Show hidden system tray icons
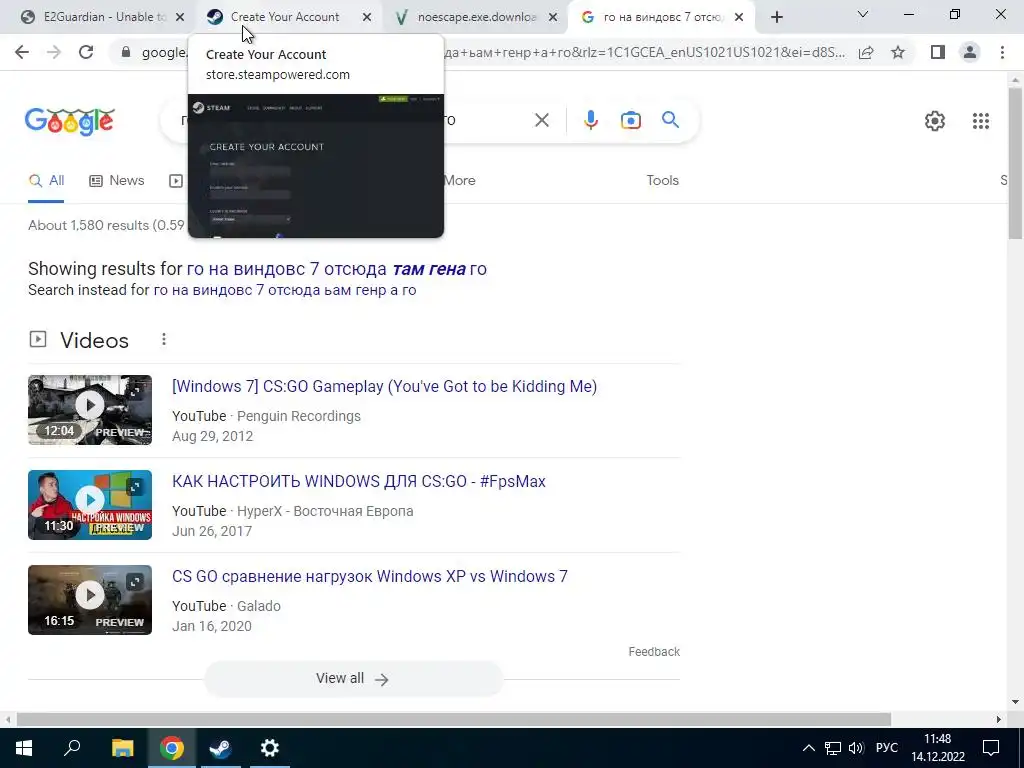1024x768 pixels. click(x=808, y=748)
